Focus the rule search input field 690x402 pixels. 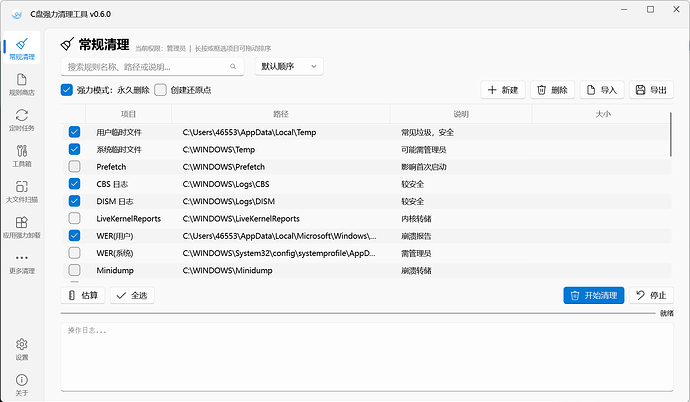[x=152, y=66]
